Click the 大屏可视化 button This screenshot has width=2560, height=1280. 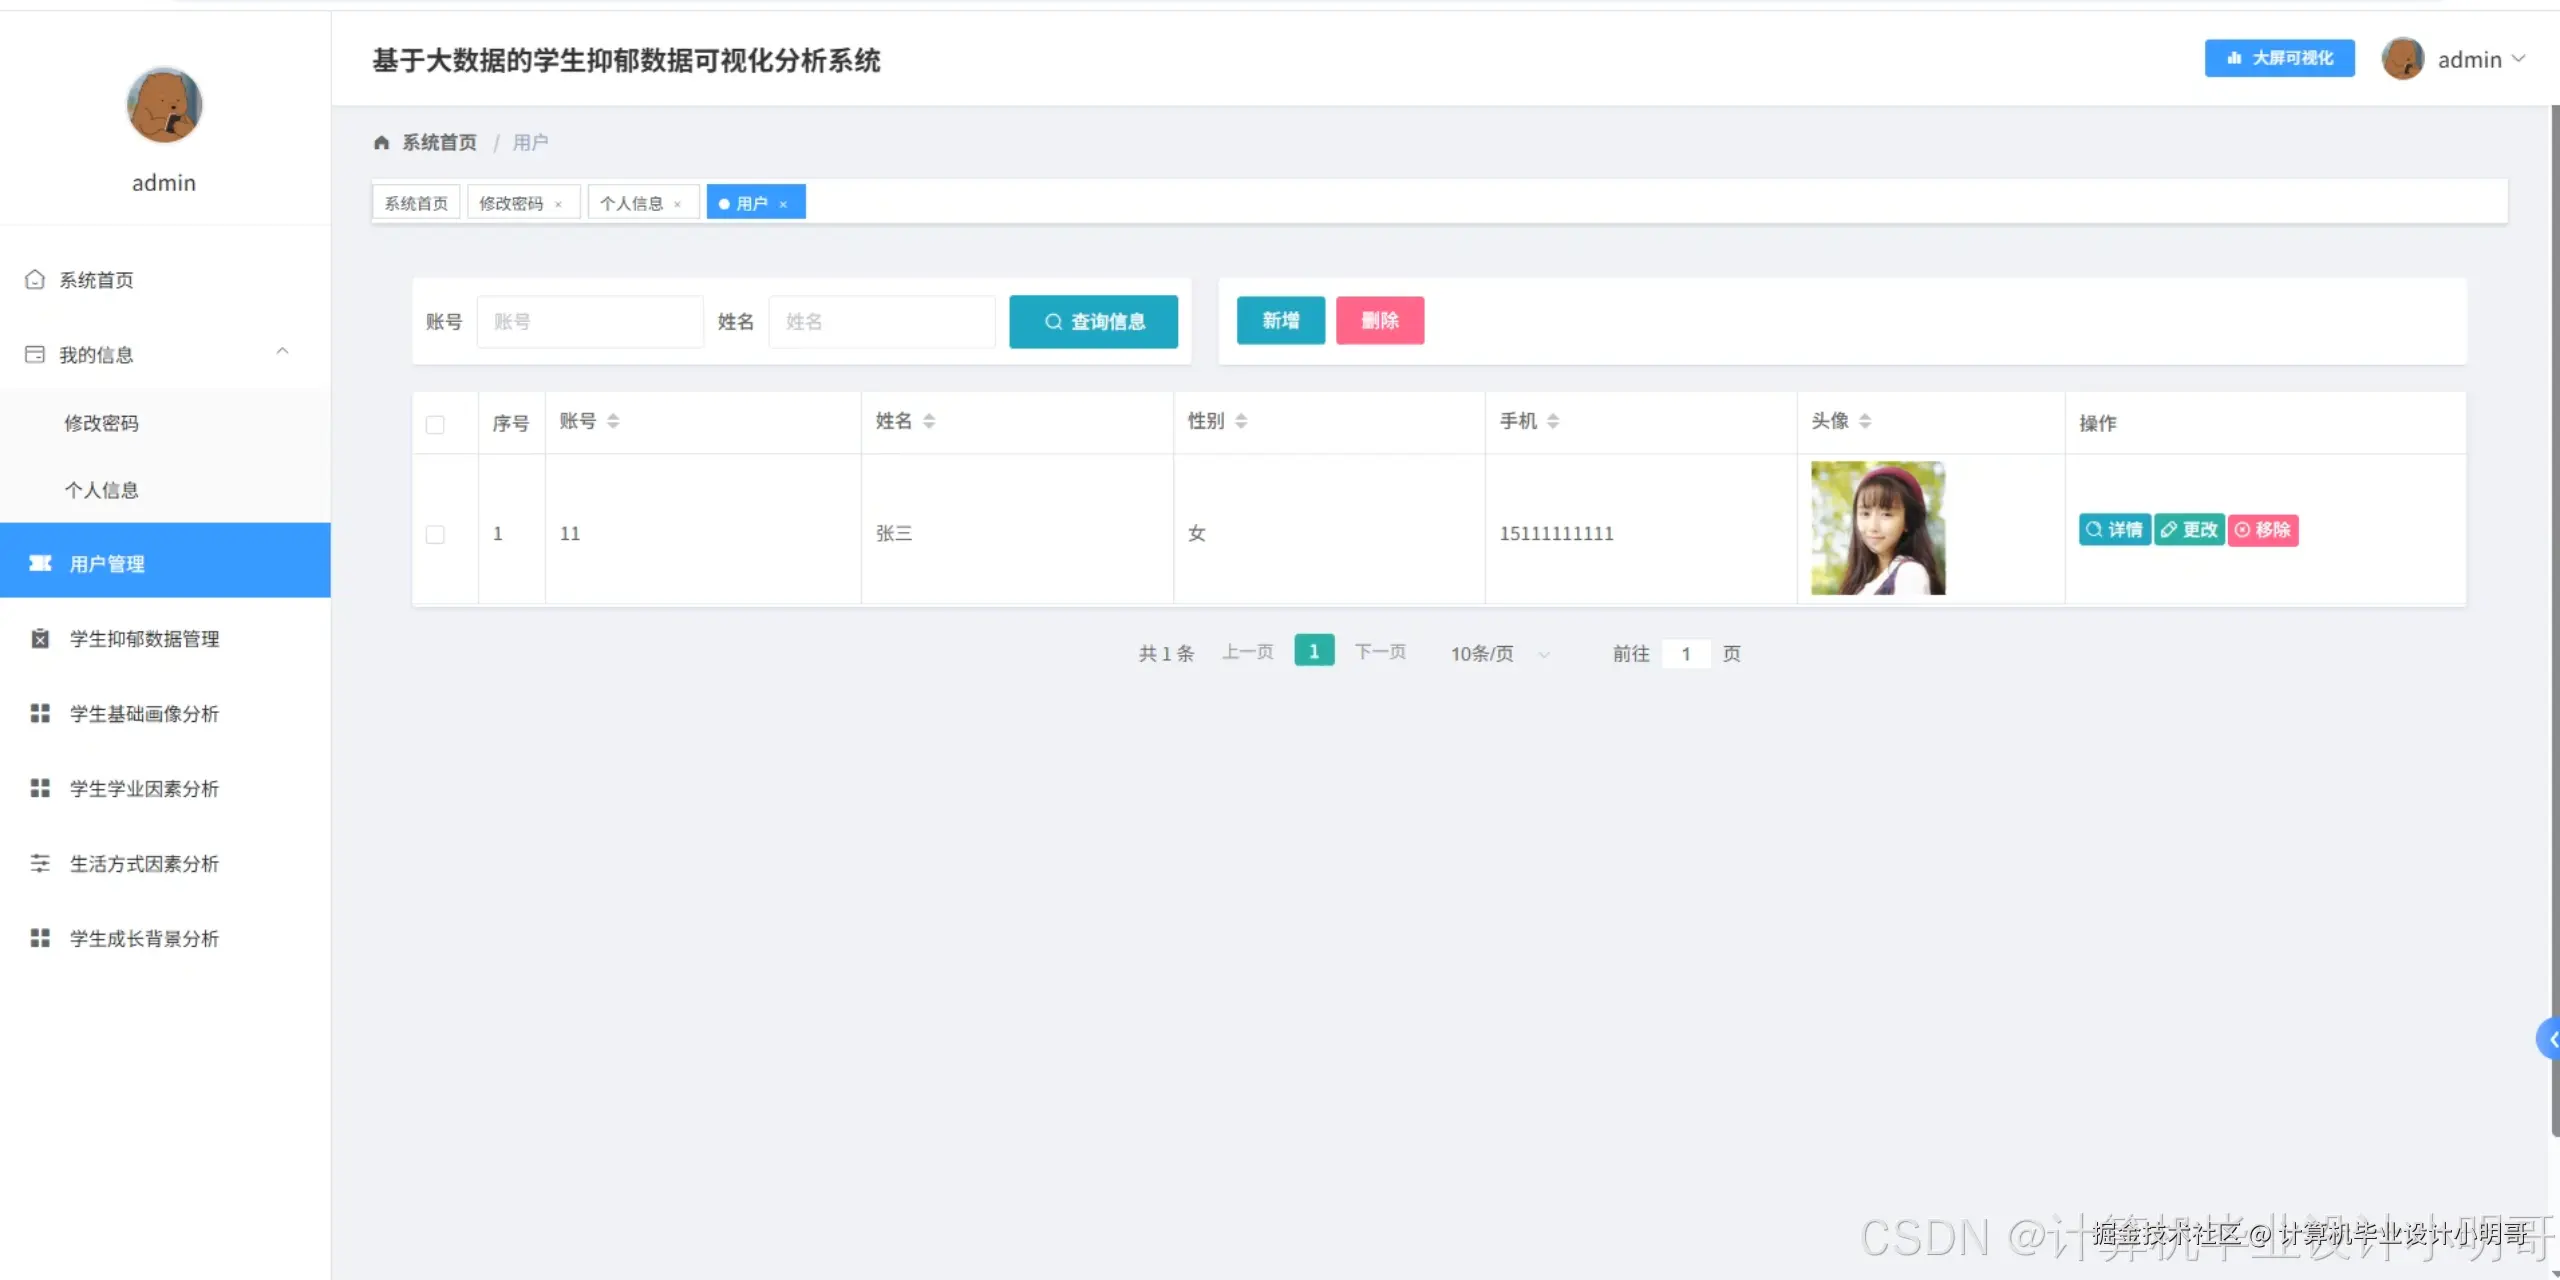2279,59
